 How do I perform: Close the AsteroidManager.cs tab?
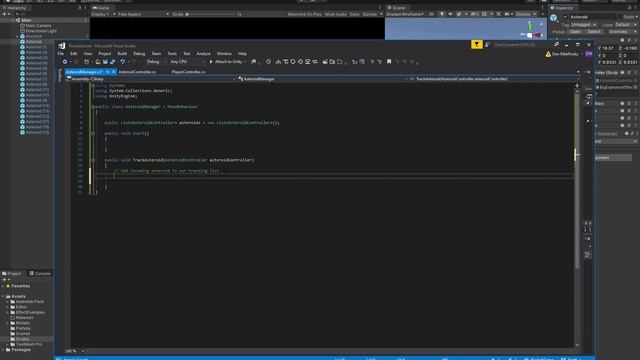tap(113, 72)
